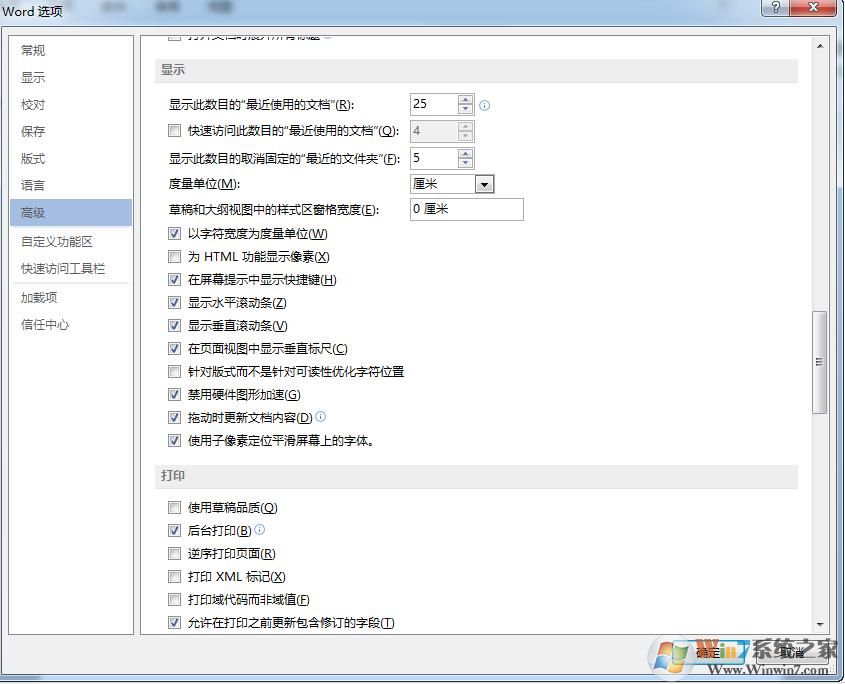This screenshot has width=845, height=684.
Task: Toggle 在屏幕提示中显示快捷键 checkbox
Action: (x=174, y=279)
